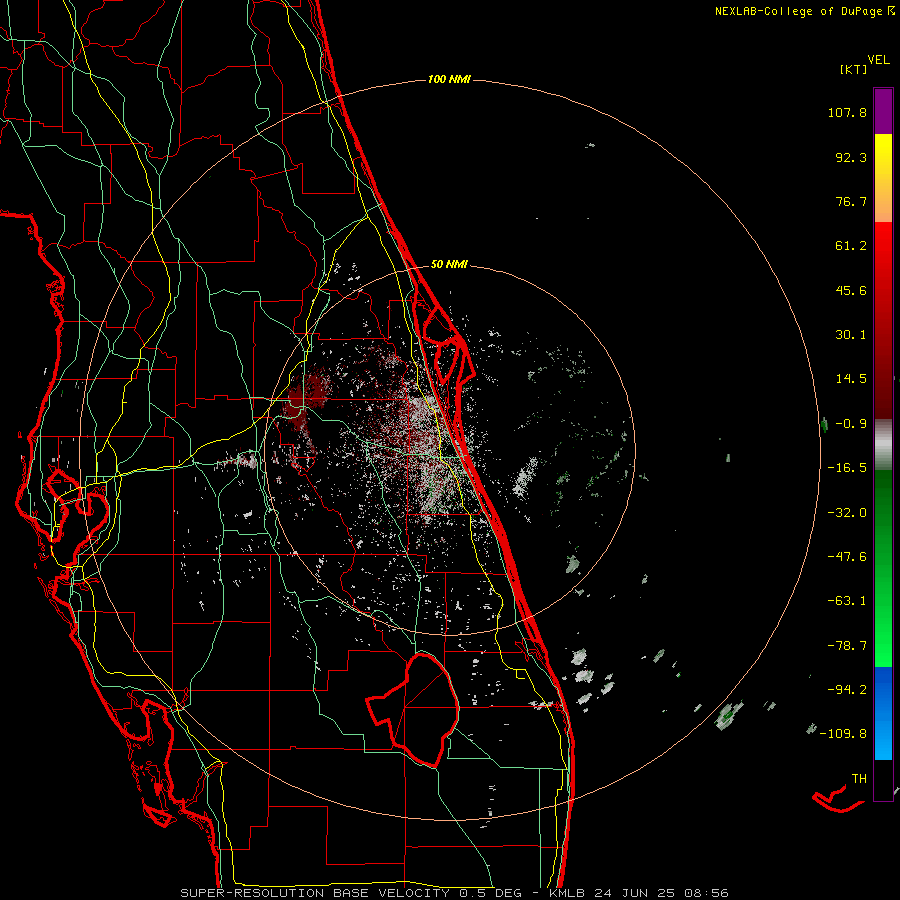Click the 107.8 velocity scale value
The height and width of the screenshot is (900, 900).
click(x=847, y=112)
